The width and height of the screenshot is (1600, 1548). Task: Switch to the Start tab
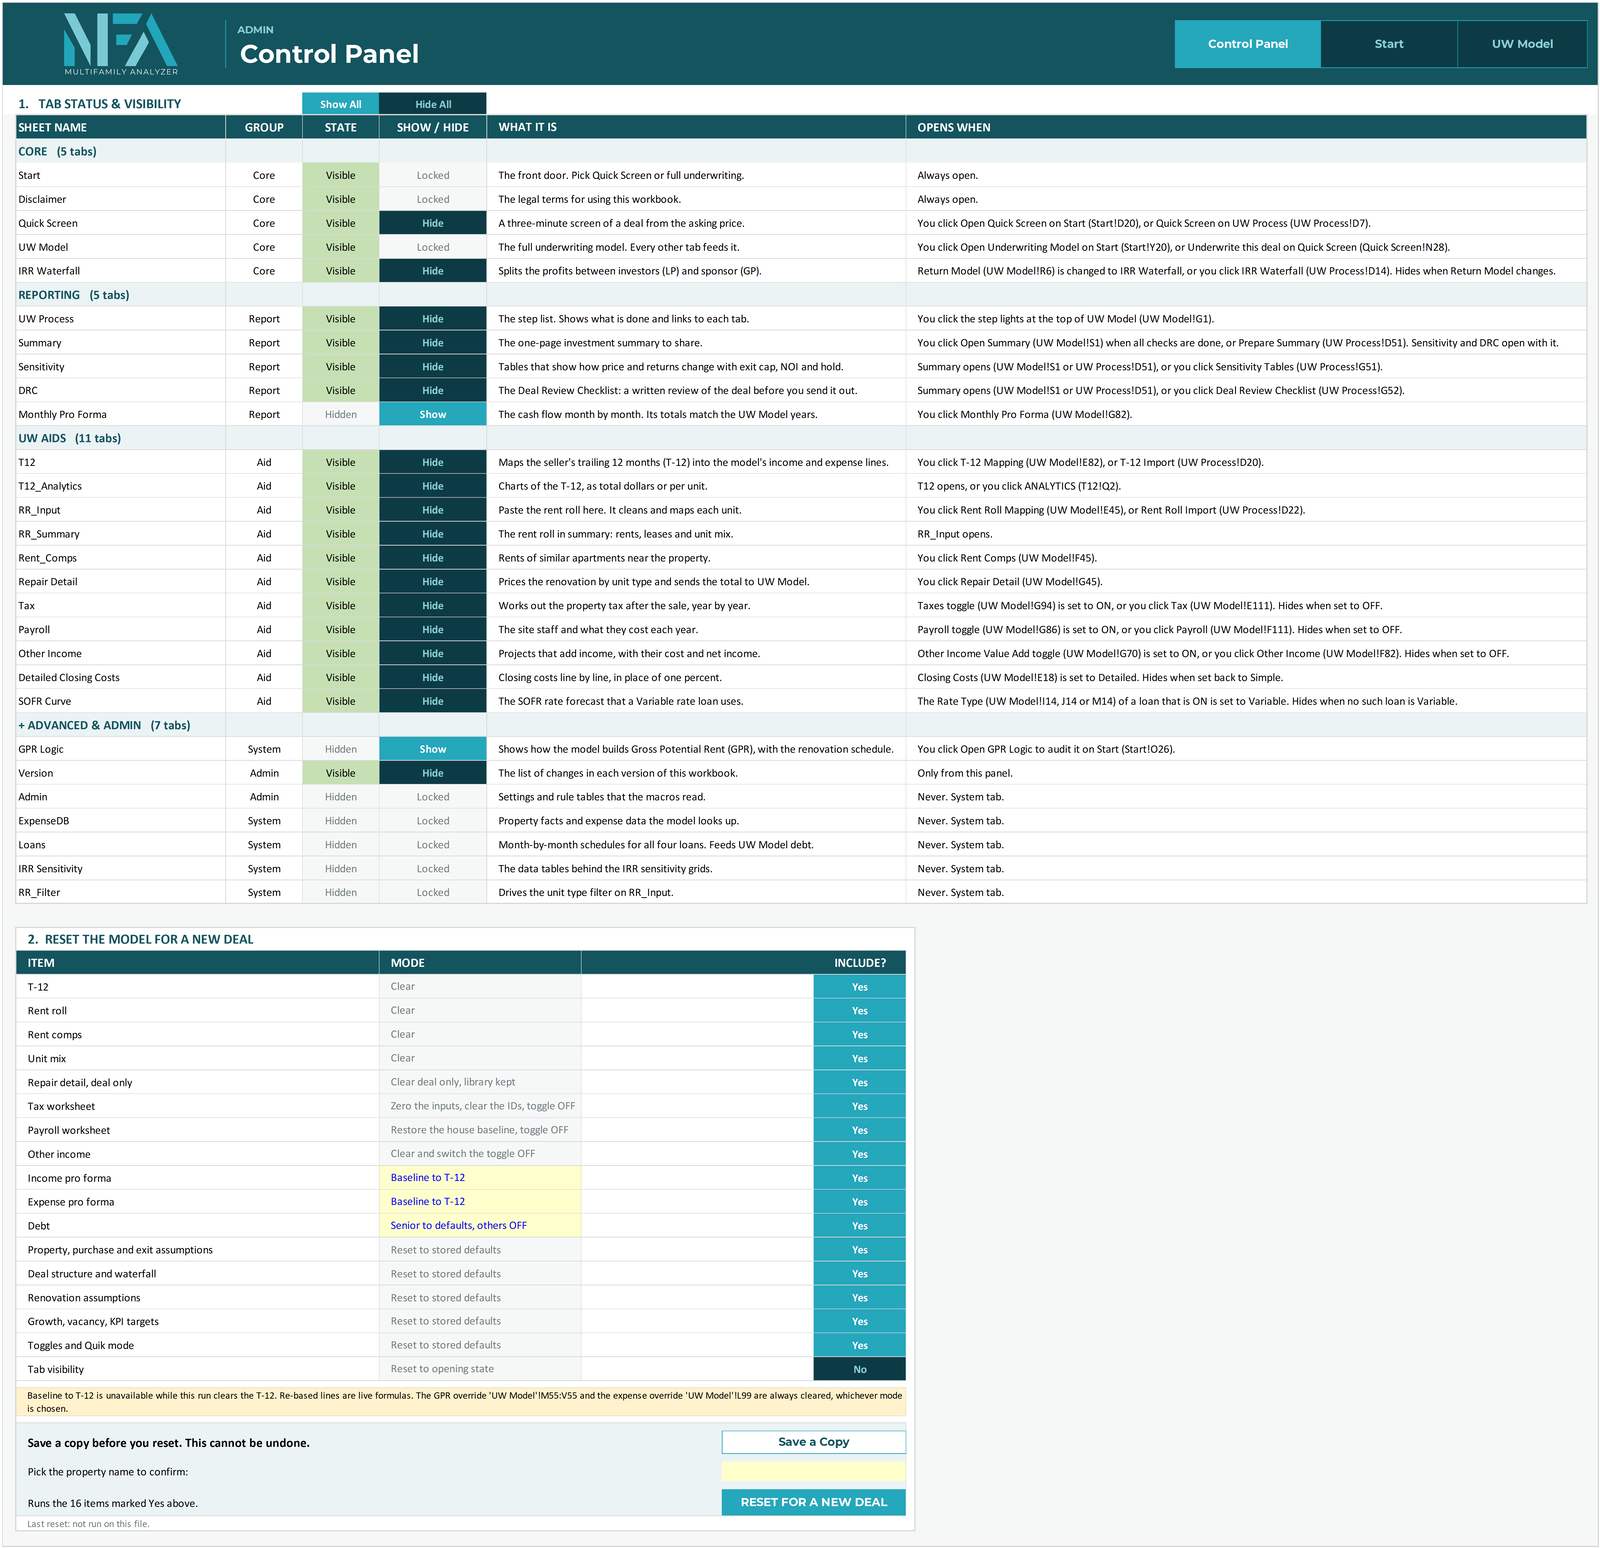coord(1388,44)
